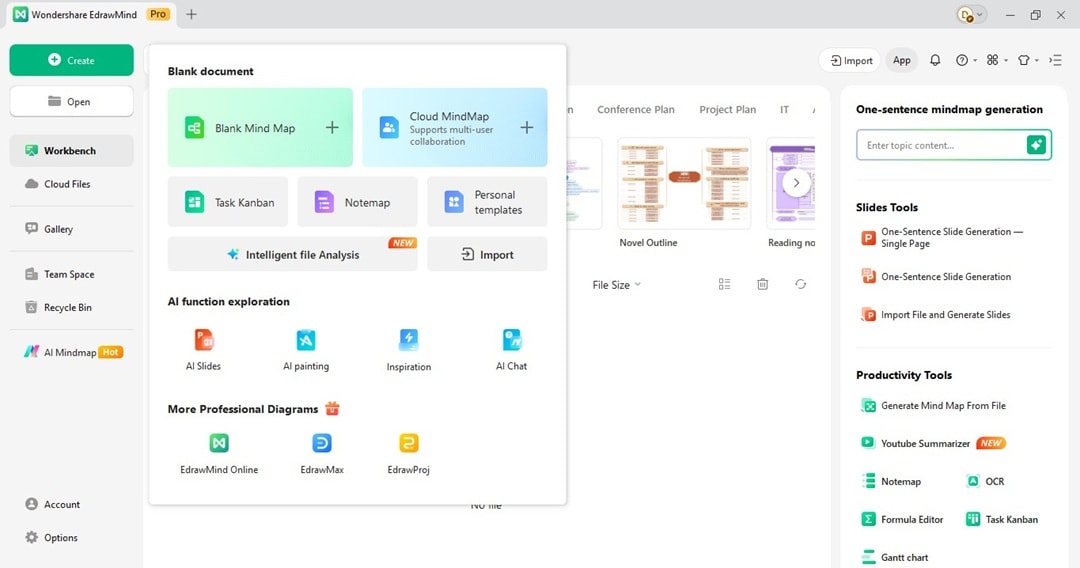Launch AI Mindmap from sidebar
This screenshot has width=1080, height=568.
point(72,352)
